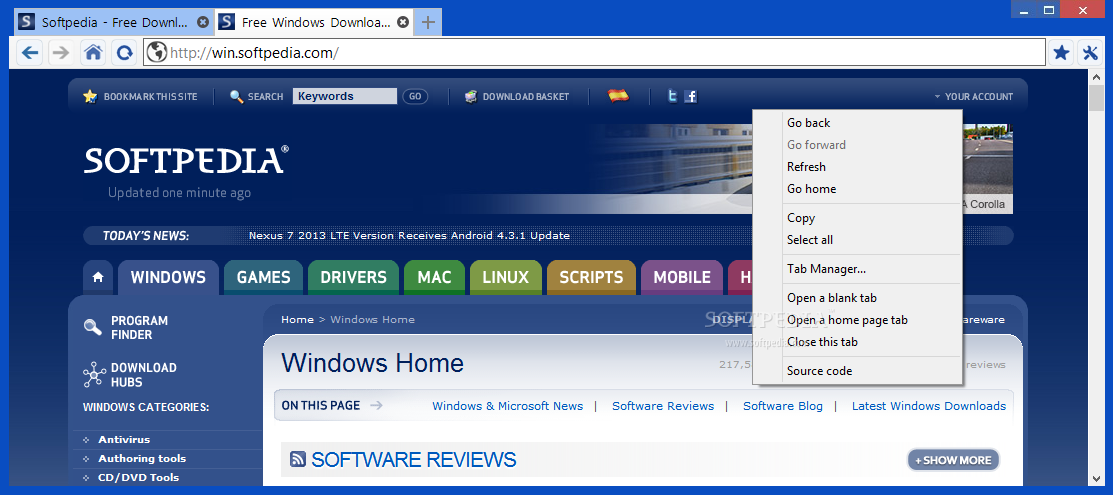Viewport: 1113px width, 495px height.
Task: Click the URL address bar
Action: 594,52
